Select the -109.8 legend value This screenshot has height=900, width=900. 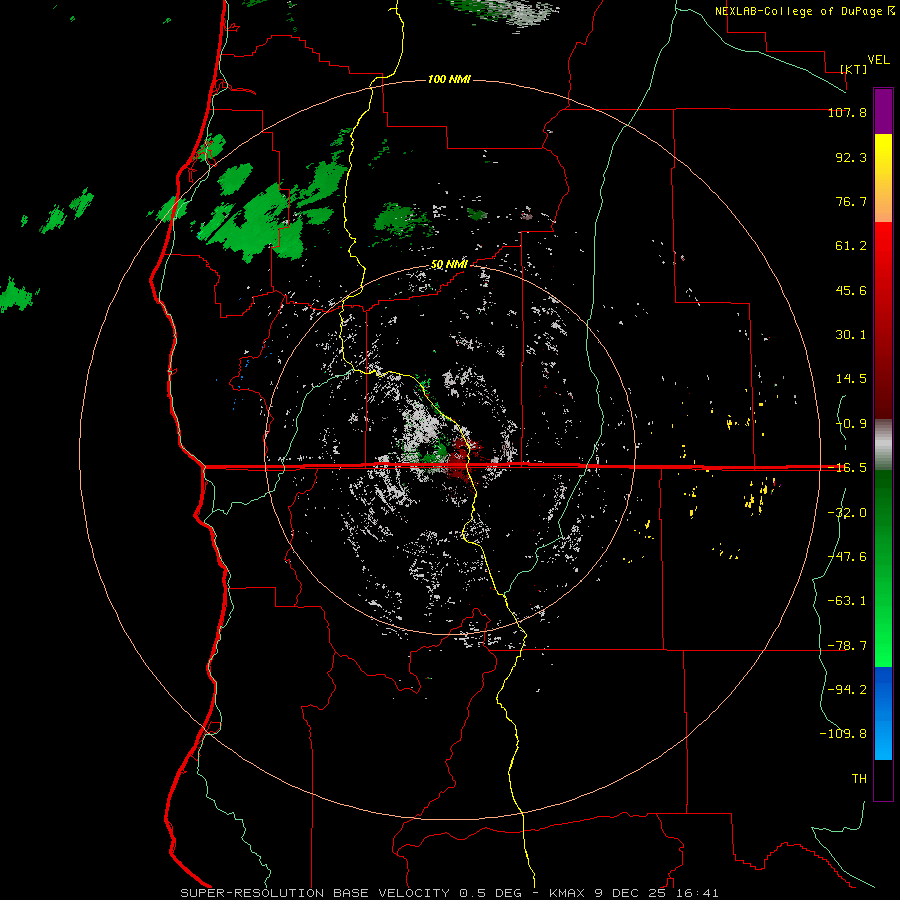[x=844, y=734]
